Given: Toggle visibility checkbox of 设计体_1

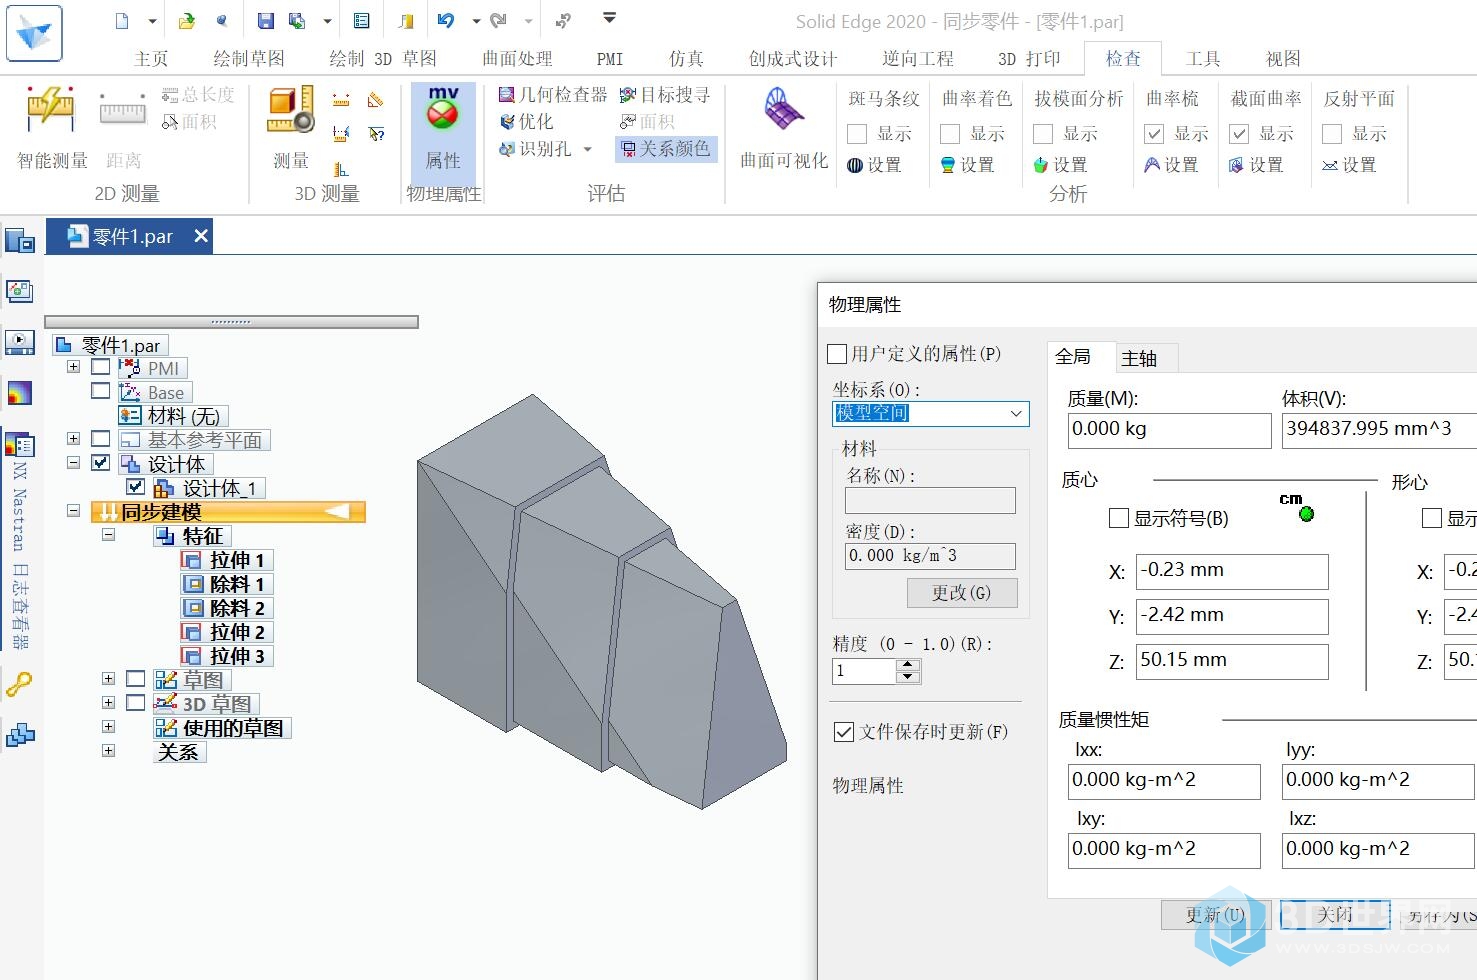Looking at the screenshot, I should pyautogui.click(x=136, y=487).
